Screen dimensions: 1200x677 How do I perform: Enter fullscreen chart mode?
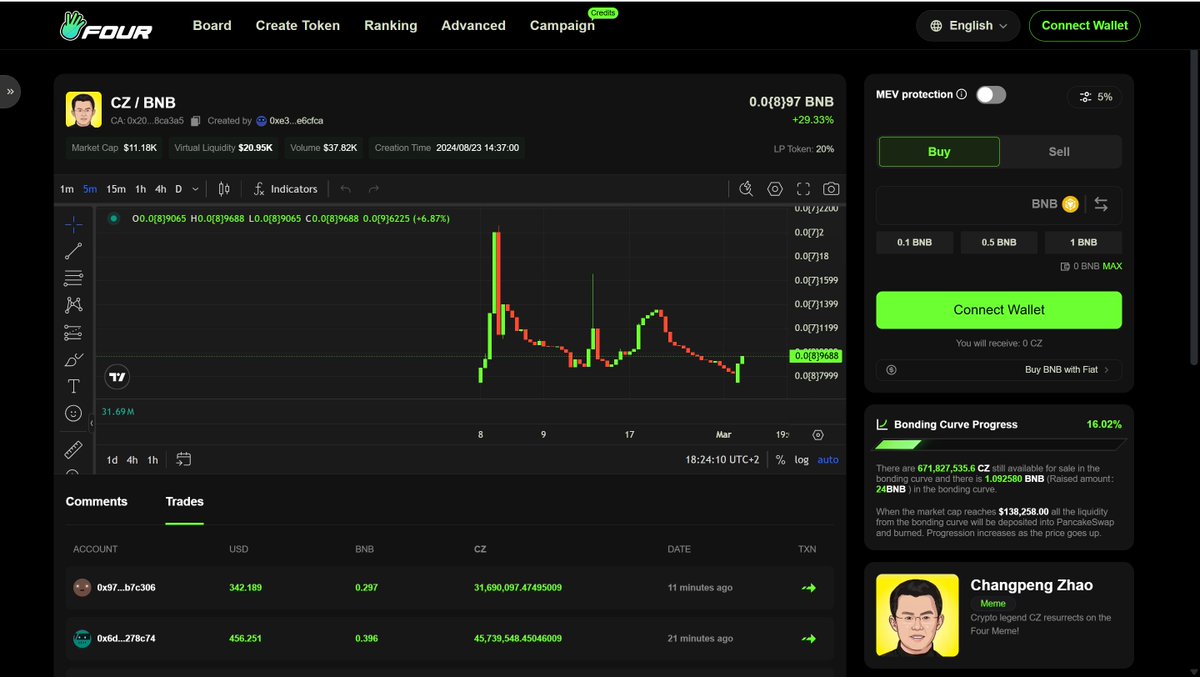[803, 189]
